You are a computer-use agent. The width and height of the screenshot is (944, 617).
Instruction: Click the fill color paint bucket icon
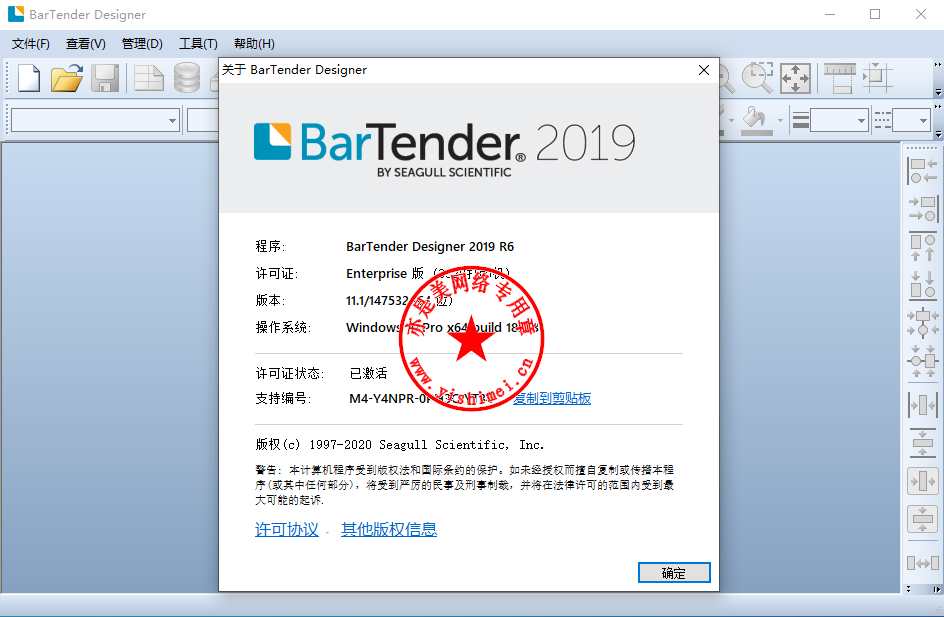(x=756, y=120)
